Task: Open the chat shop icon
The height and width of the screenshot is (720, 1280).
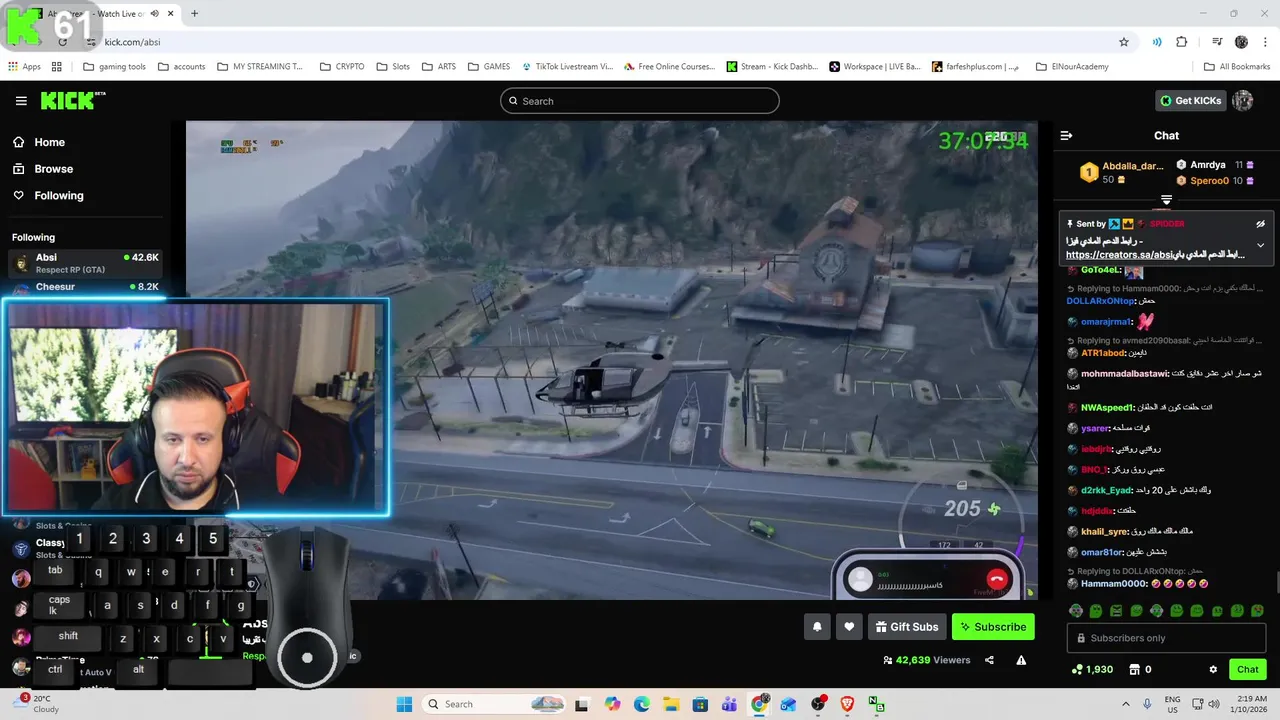Action: [1135, 669]
